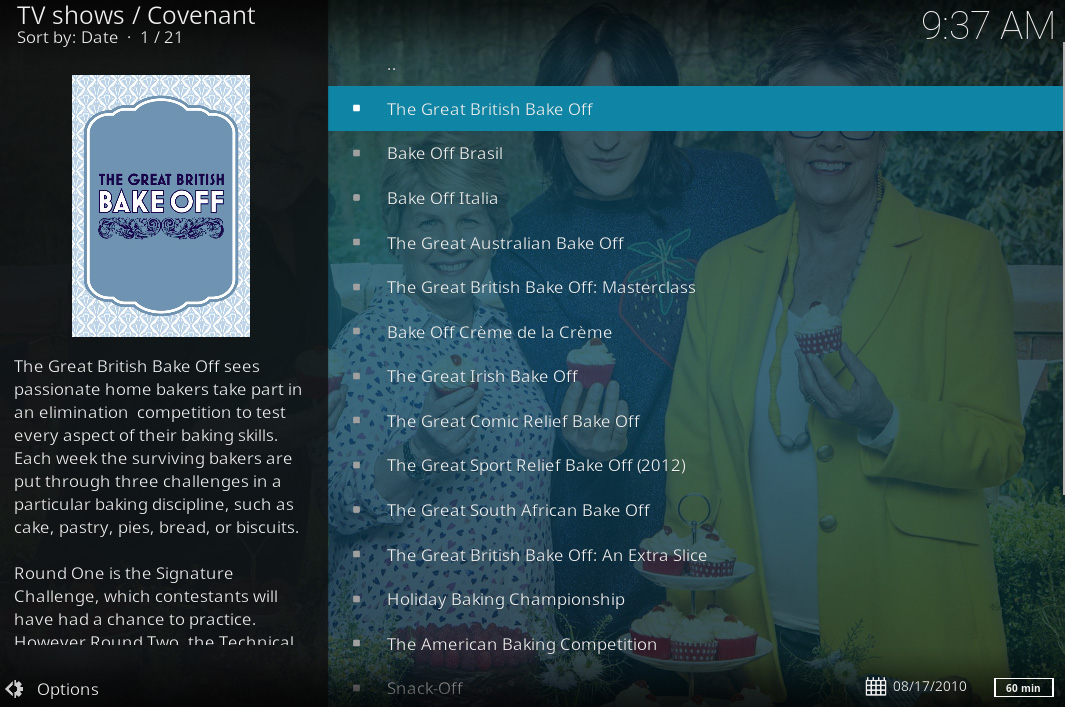Select The Great South African Bake Off
Image resolution: width=1065 pixels, height=707 pixels.
click(x=695, y=510)
